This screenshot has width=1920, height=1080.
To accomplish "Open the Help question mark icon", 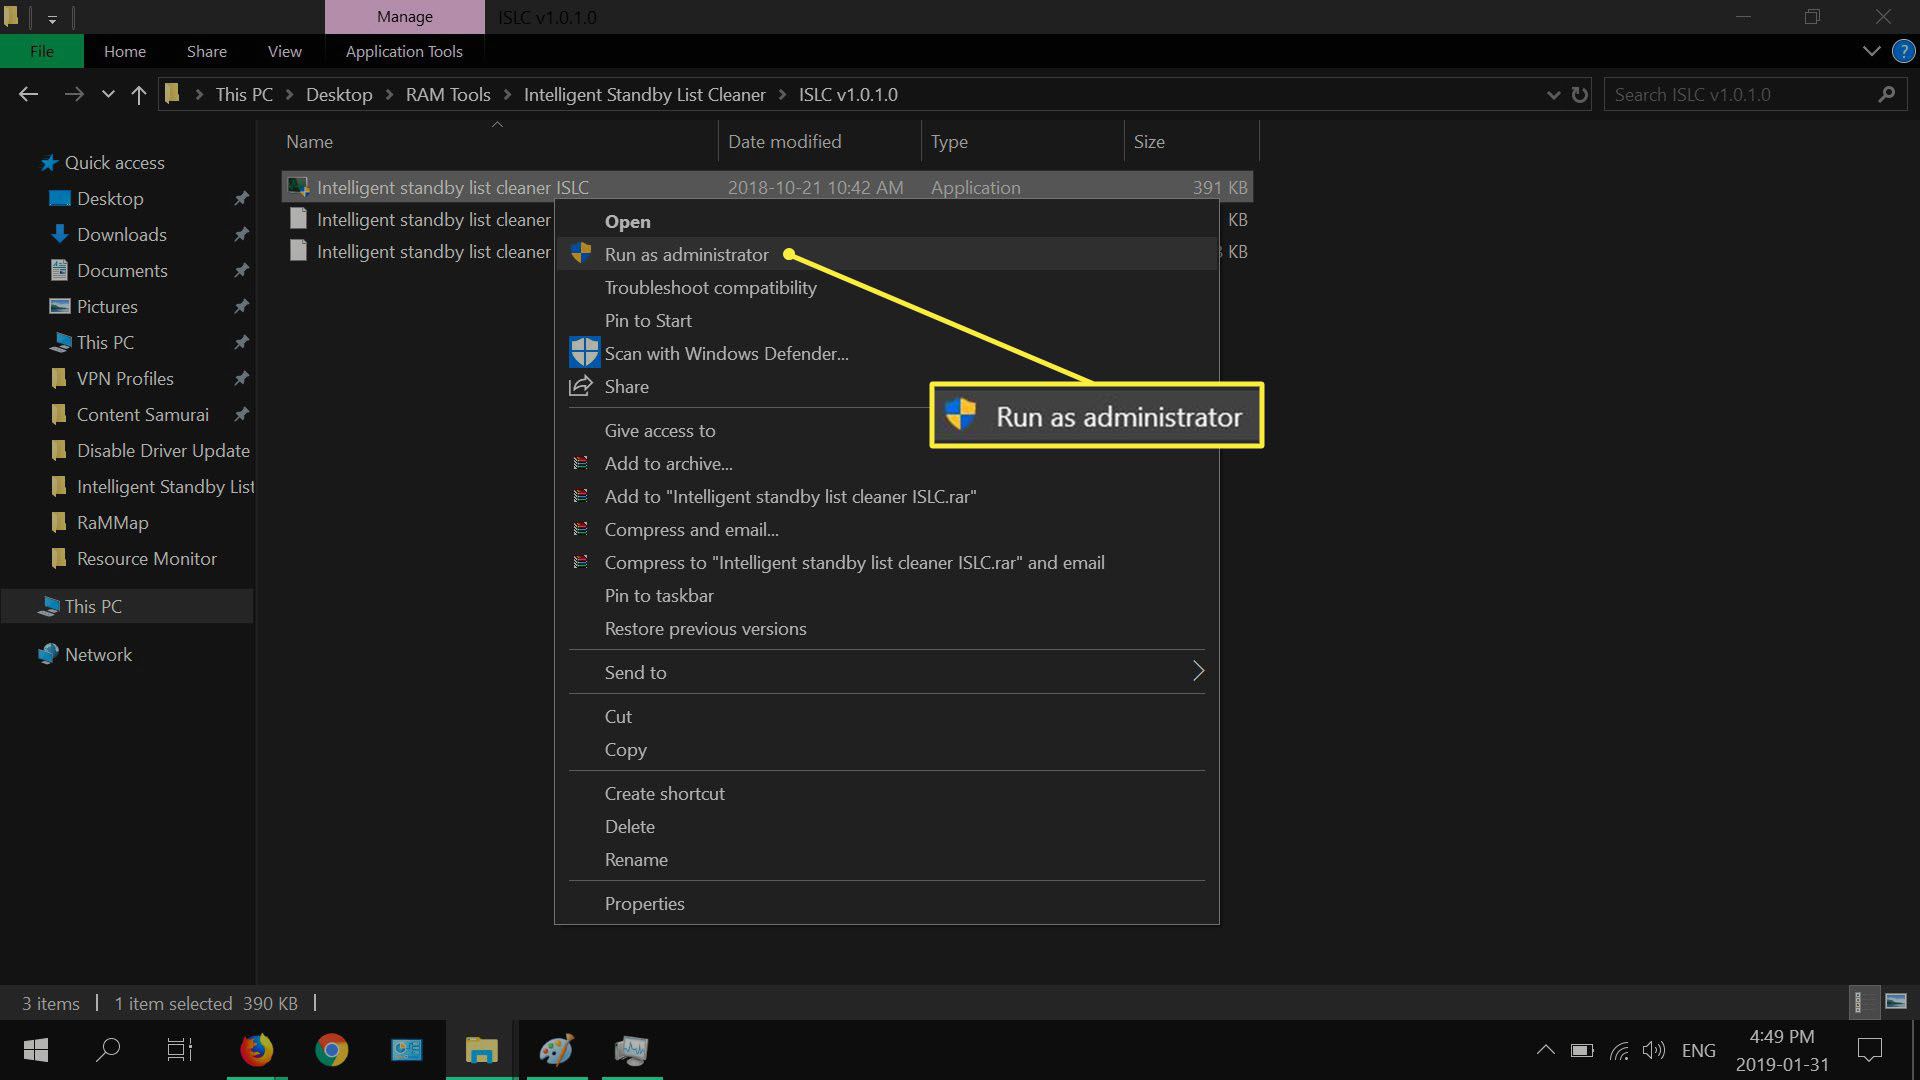I will coord(1903,51).
